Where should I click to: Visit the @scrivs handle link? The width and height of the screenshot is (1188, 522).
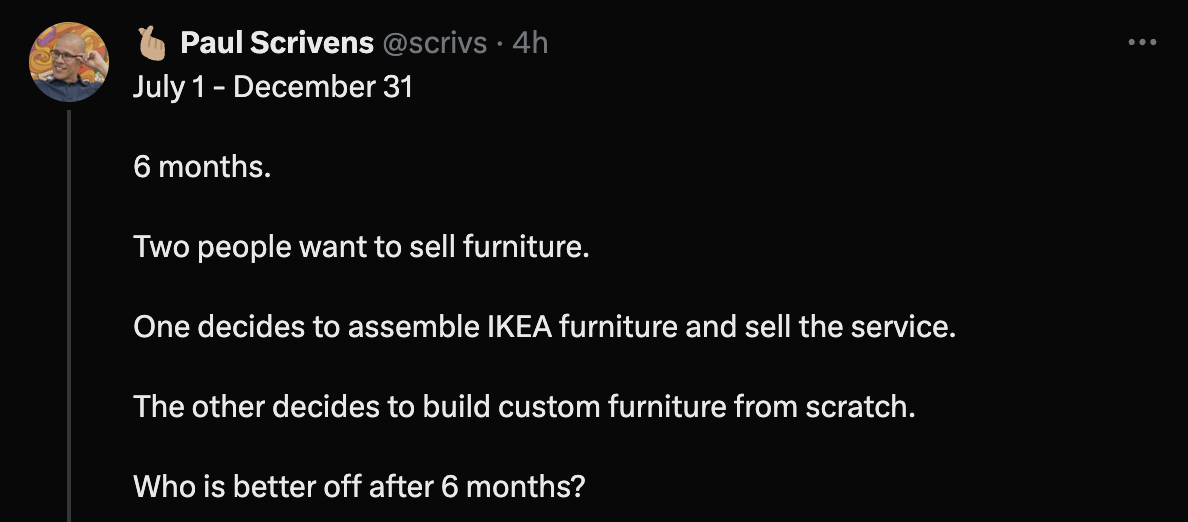point(435,43)
